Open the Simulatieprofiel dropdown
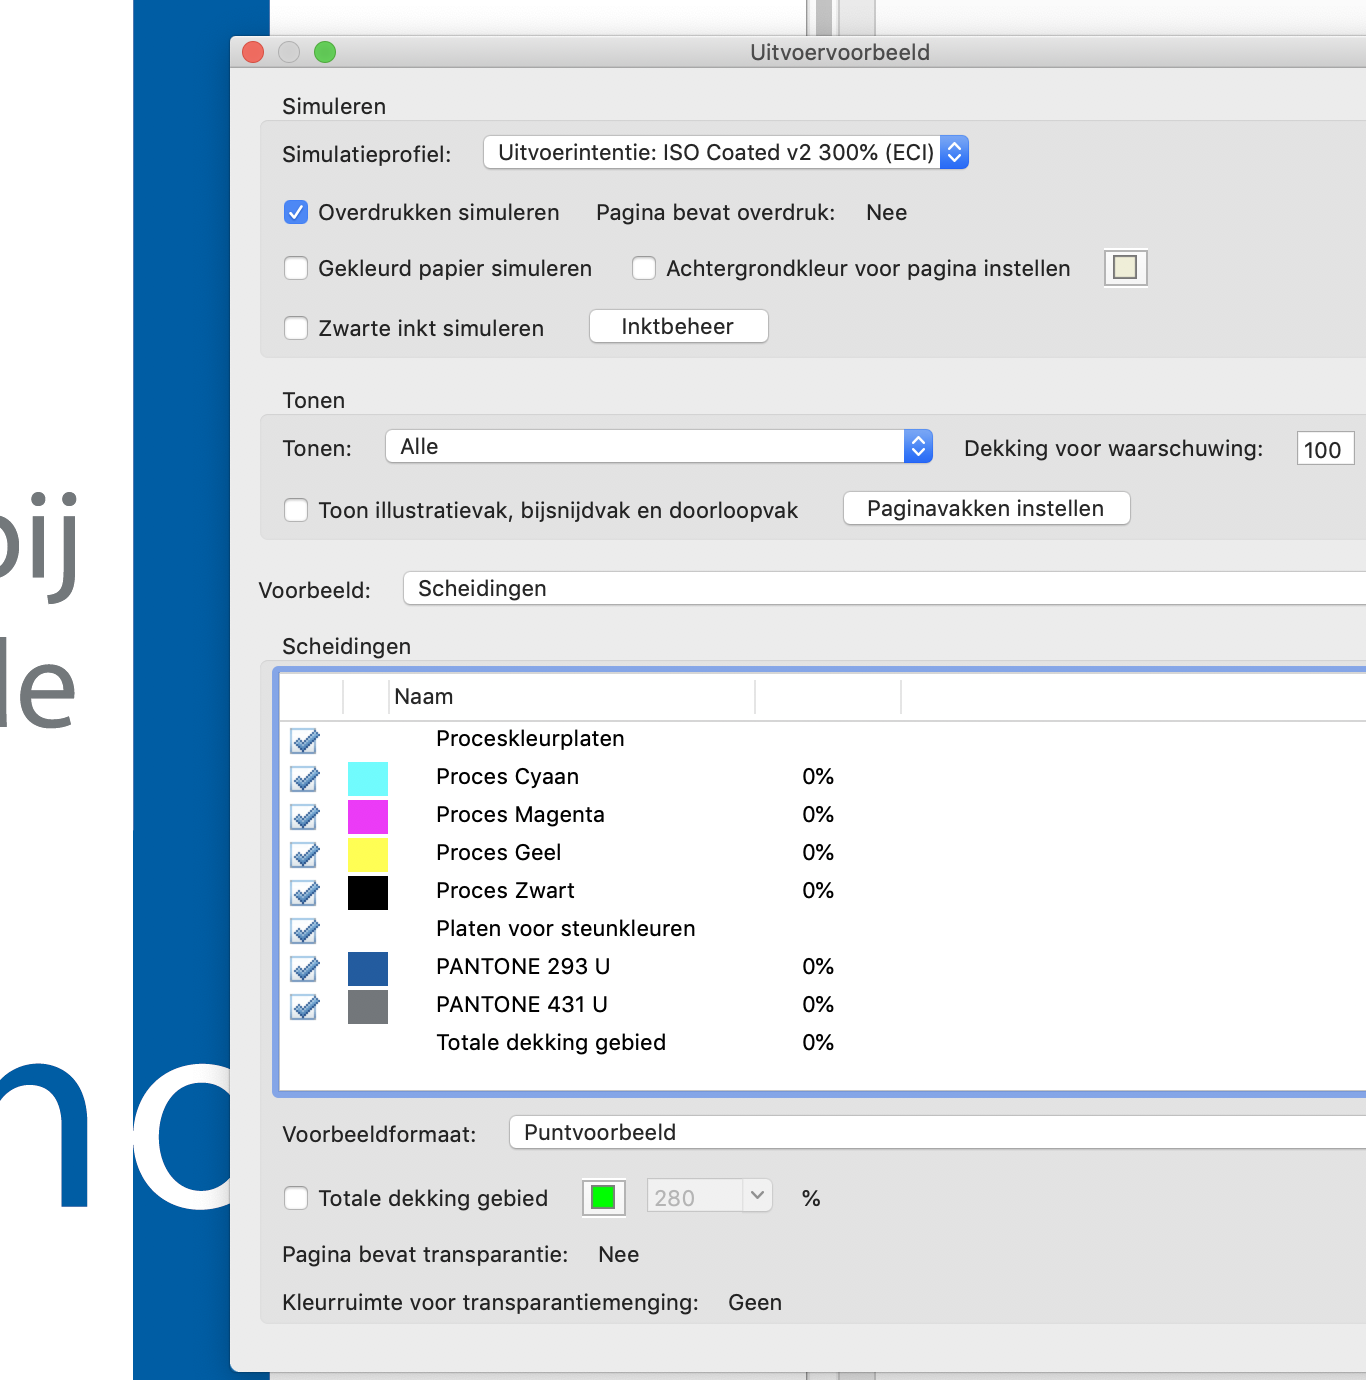Viewport: 1366px width, 1380px height. coord(725,152)
